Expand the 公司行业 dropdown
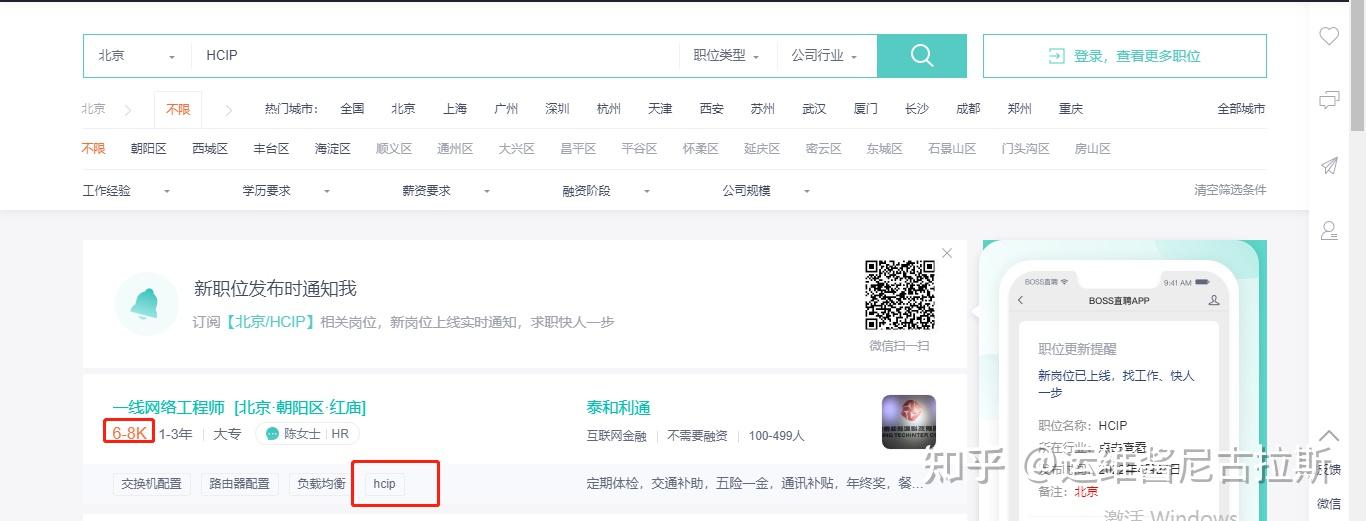The height and width of the screenshot is (521, 1366). coord(825,56)
